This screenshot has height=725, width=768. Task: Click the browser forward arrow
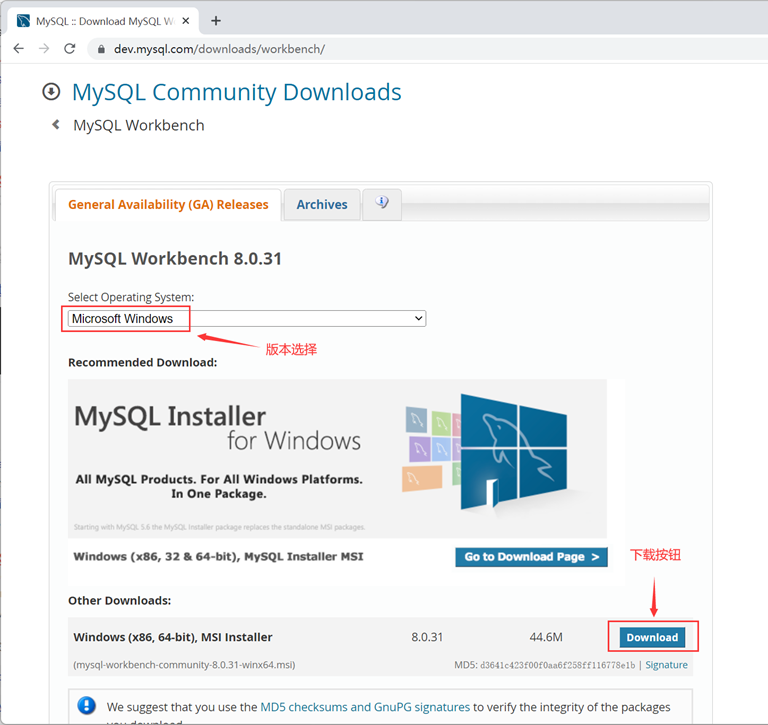[44, 48]
